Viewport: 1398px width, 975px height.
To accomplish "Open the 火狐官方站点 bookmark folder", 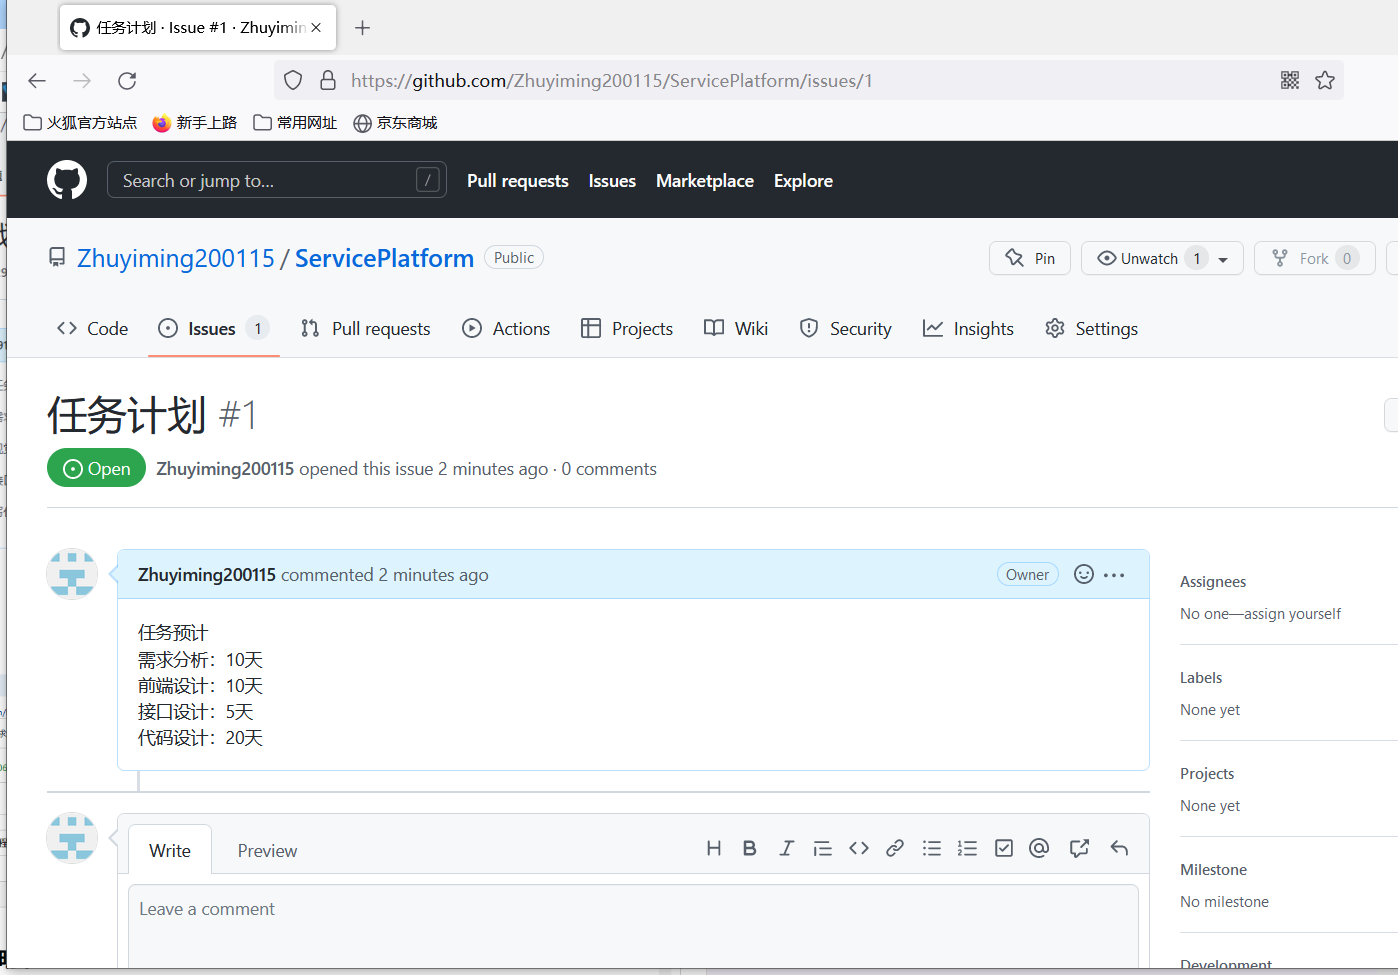I will click(80, 122).
